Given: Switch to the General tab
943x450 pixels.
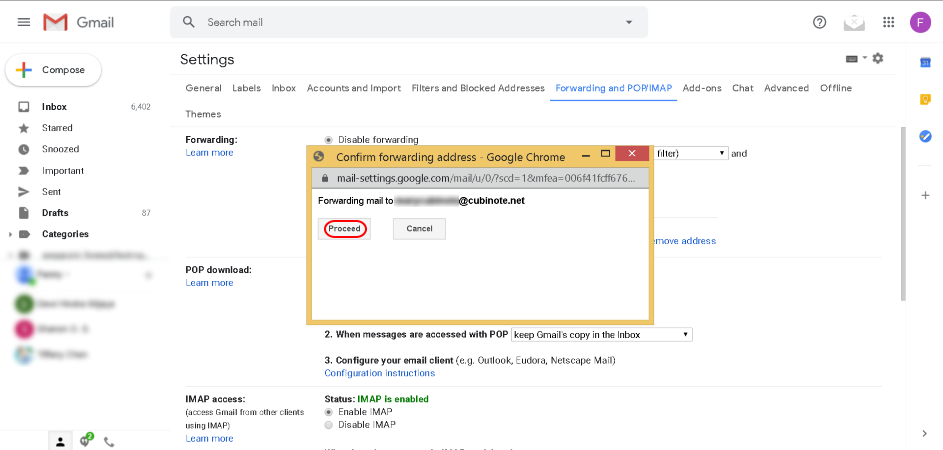Looking at the screenshot, I should (203, 88).
